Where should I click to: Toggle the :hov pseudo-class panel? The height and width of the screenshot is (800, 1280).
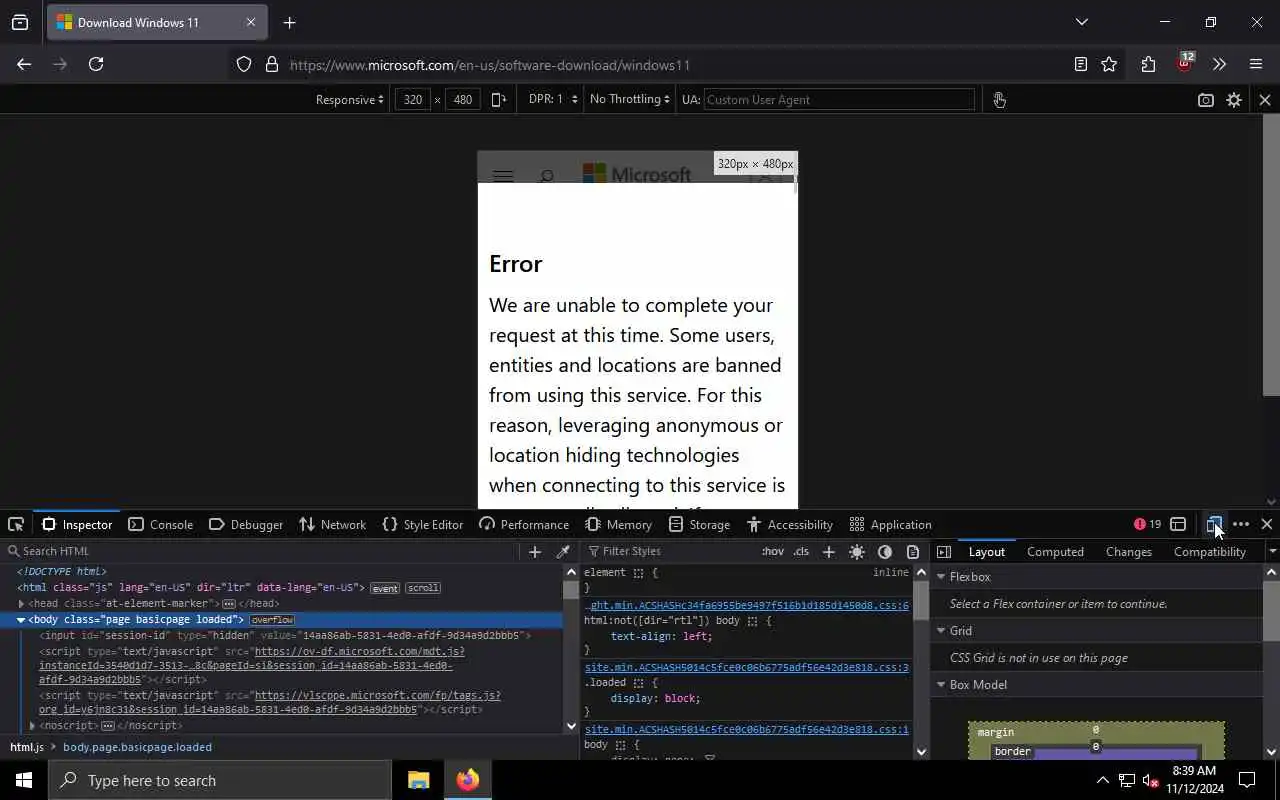(x=773, y=551)
